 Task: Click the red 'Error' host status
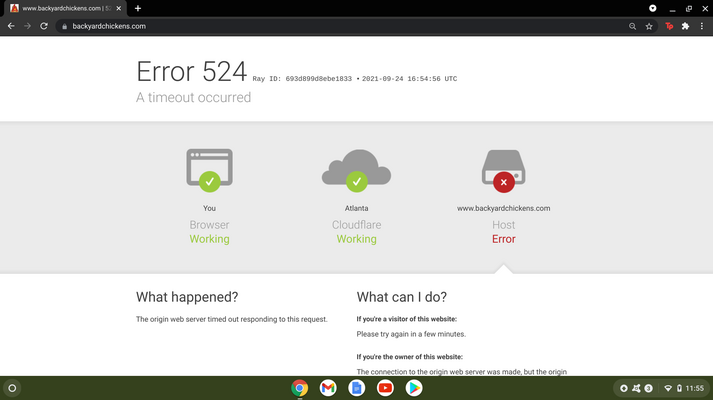coord(503,239)
